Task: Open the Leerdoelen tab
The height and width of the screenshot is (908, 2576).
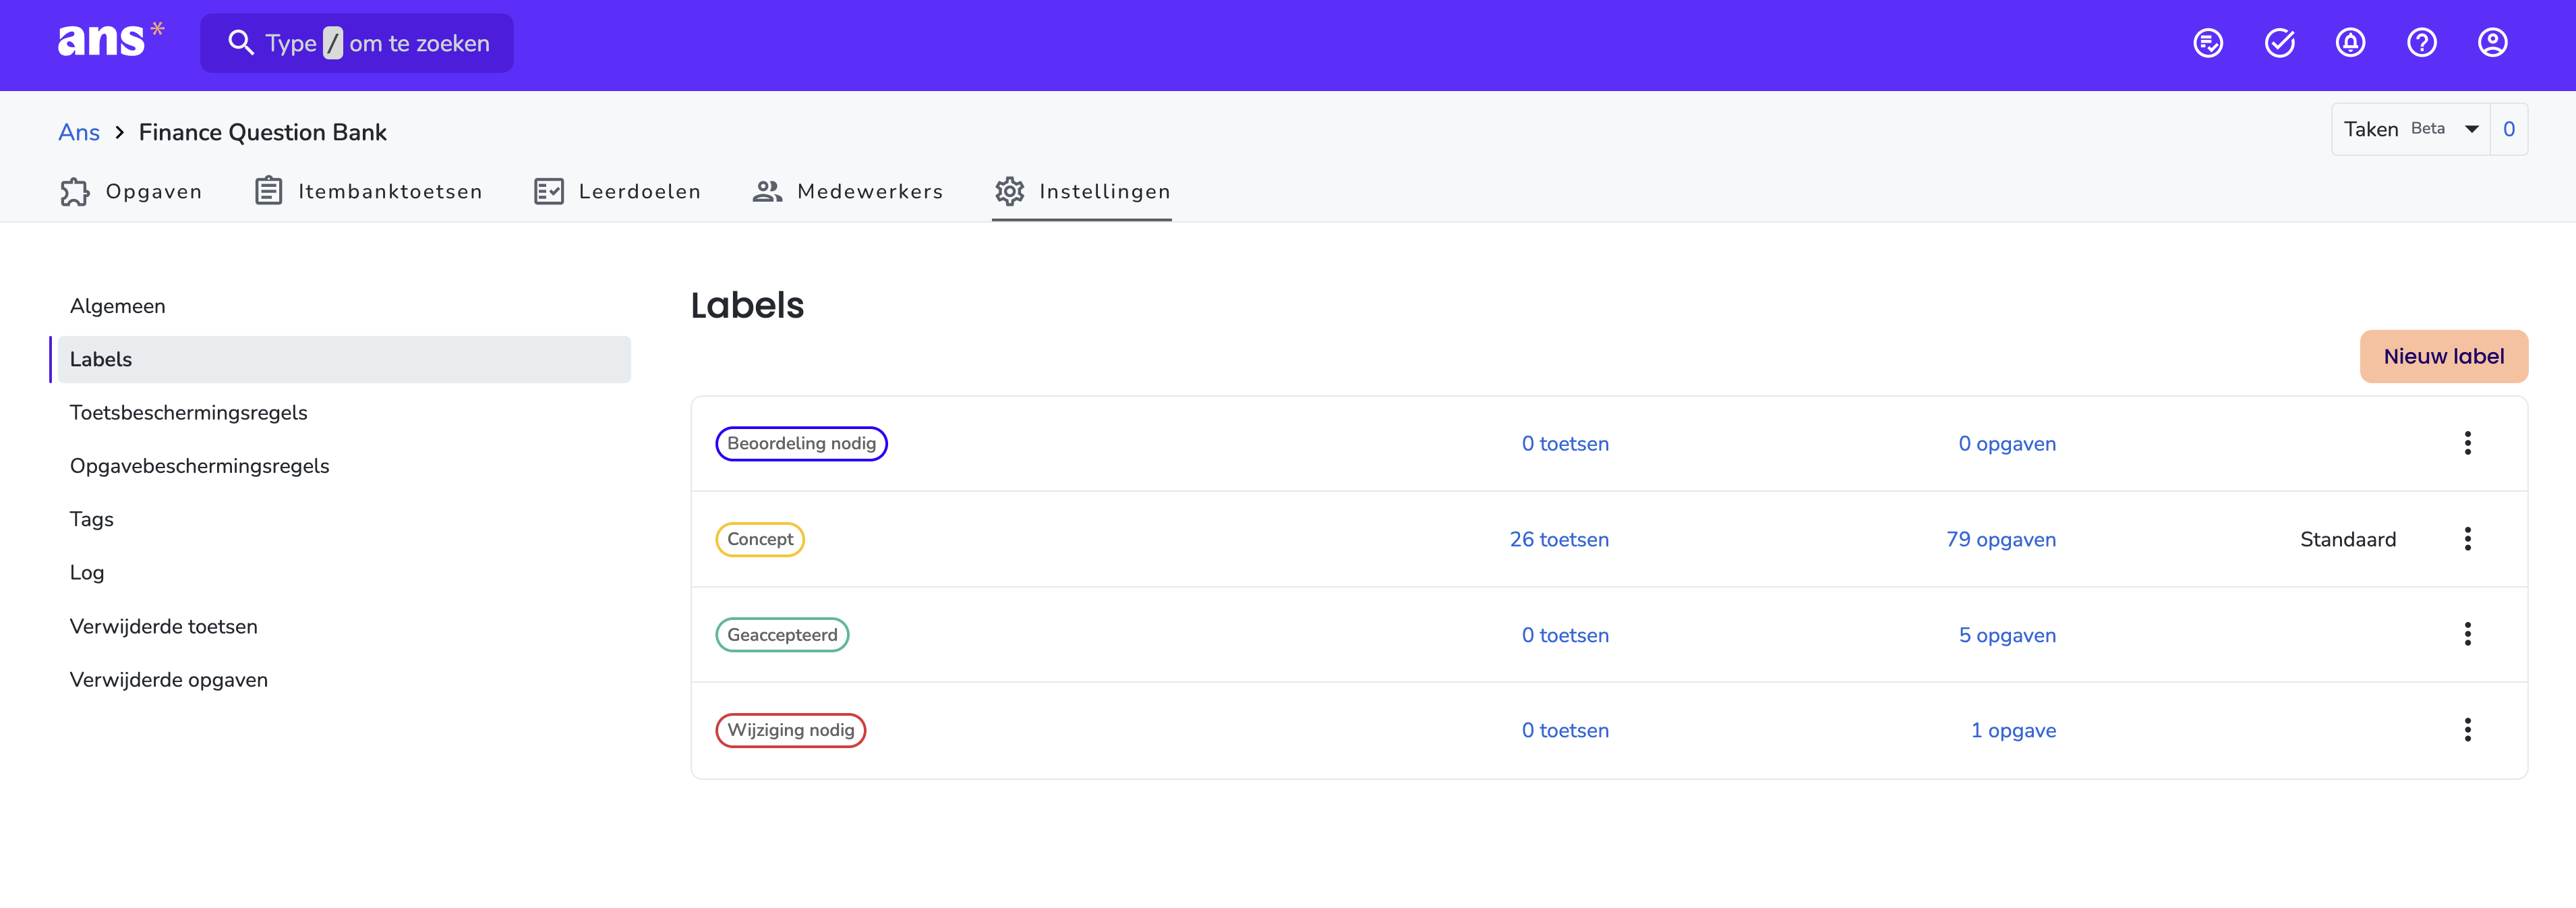Action: pyautogui.click(x=617, y=191)
